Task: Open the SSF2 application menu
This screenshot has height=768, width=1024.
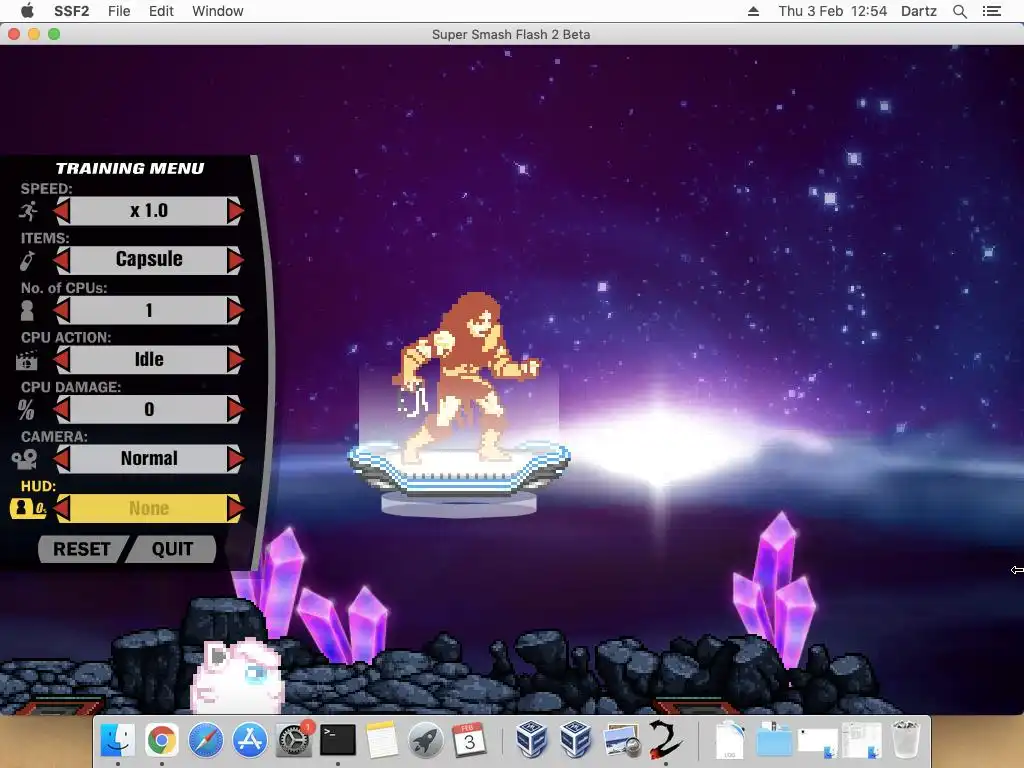Action: [71, 11]
